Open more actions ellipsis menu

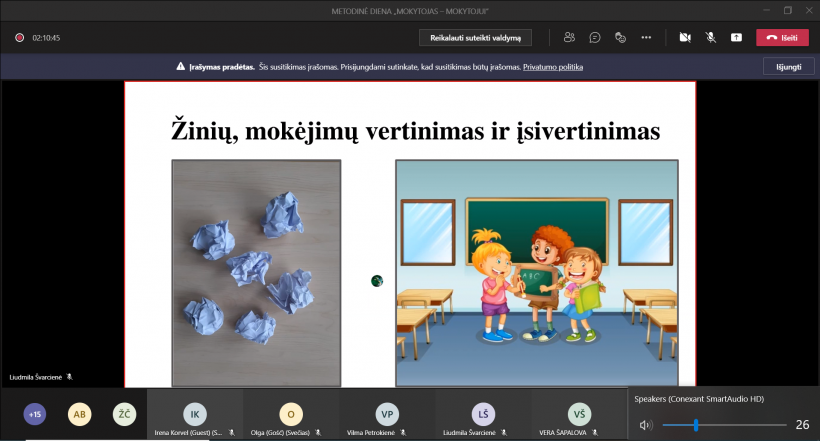[646, 37]
